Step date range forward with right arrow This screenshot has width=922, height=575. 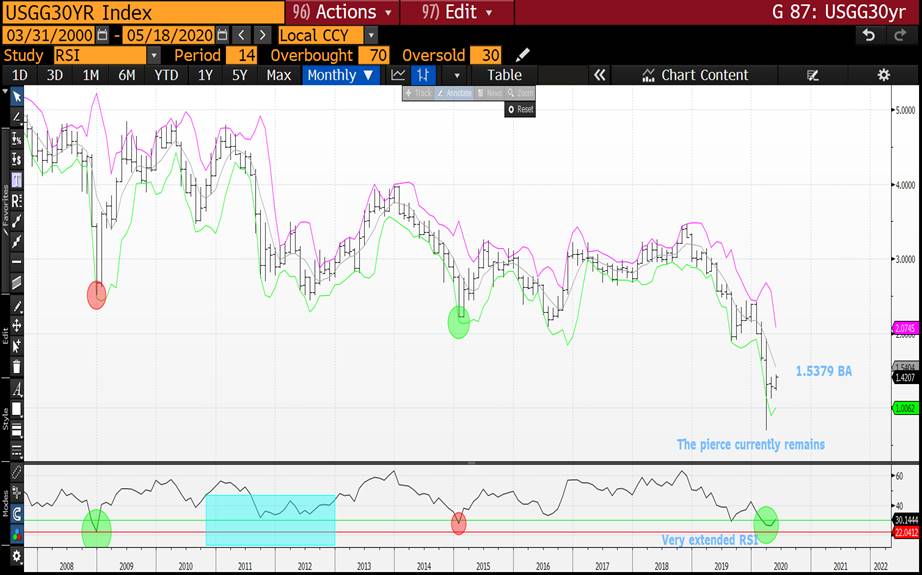(x=263, y=35)
